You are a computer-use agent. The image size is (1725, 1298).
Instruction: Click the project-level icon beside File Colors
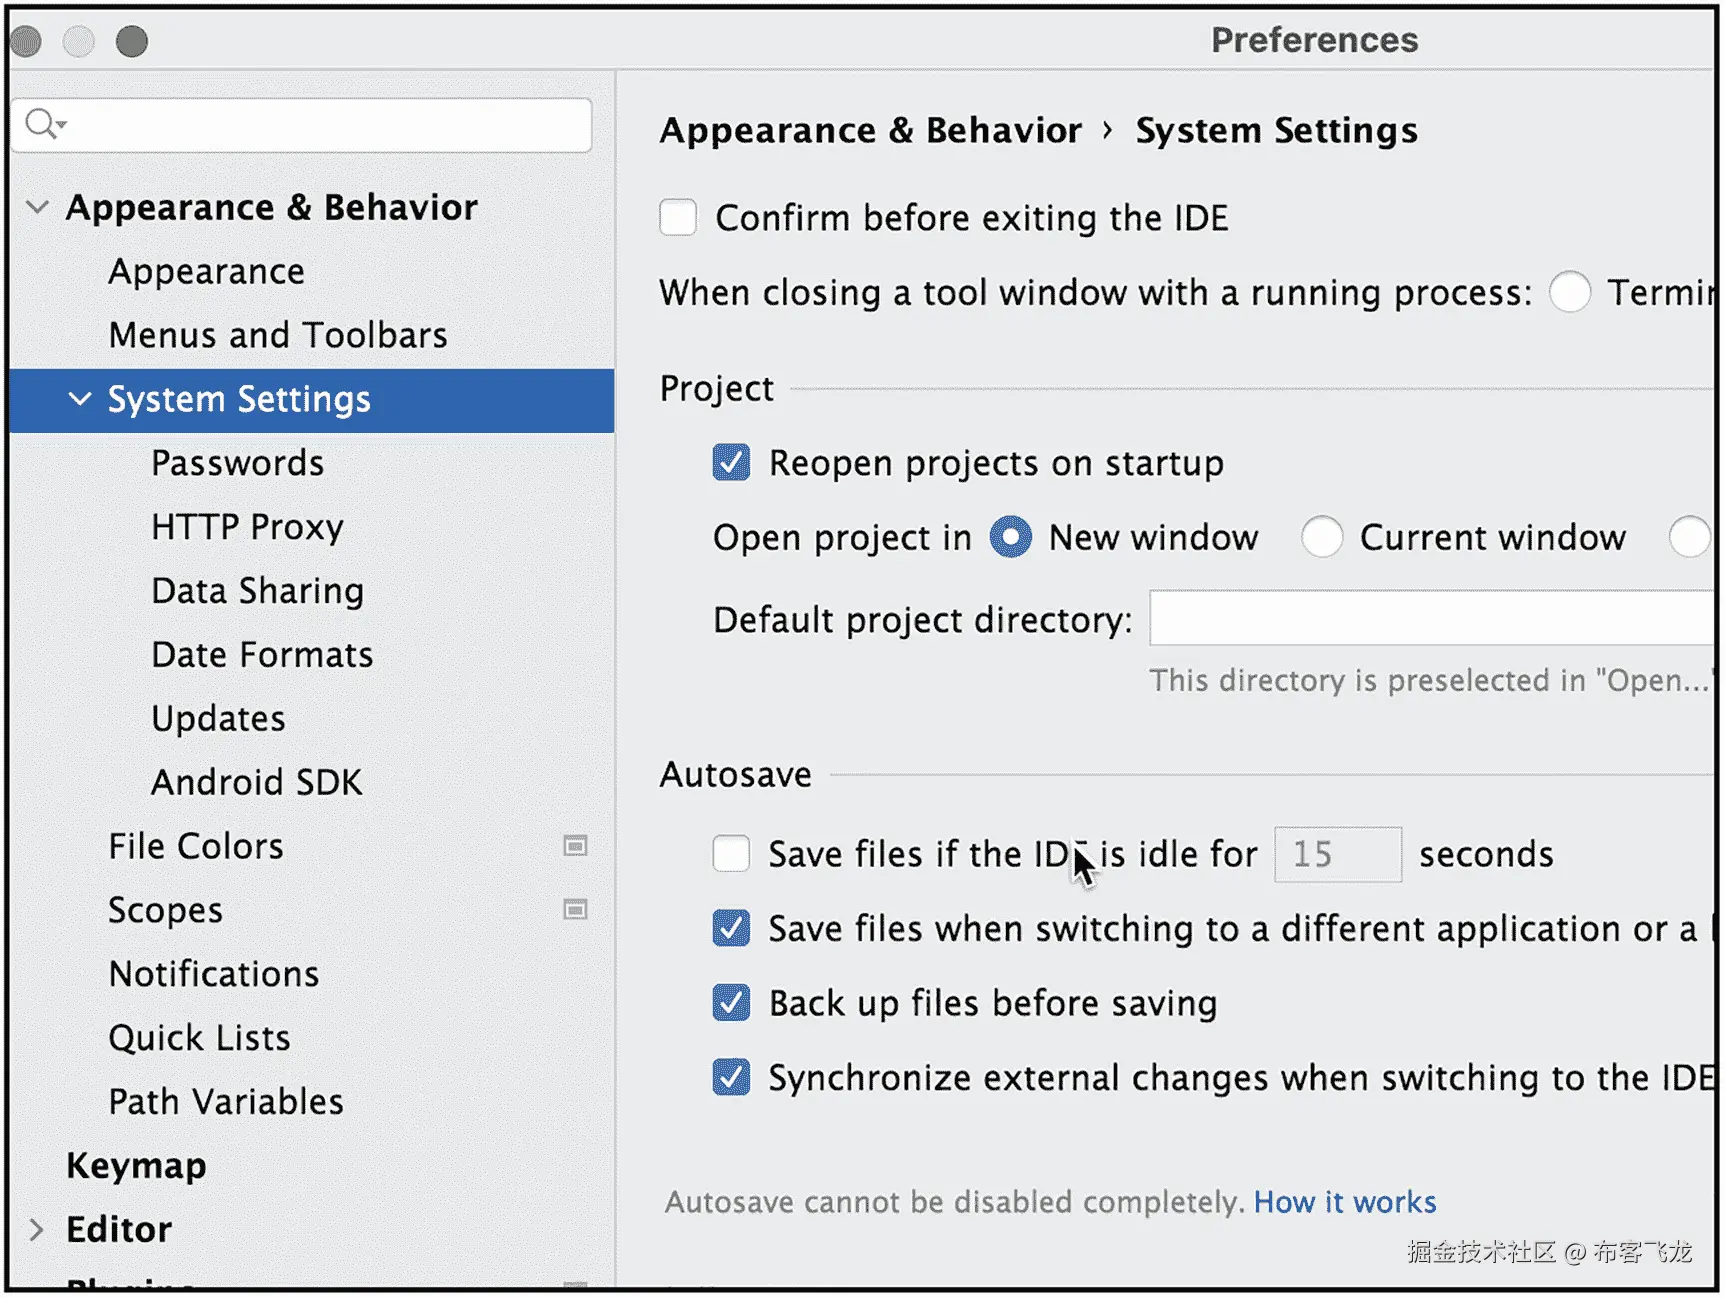pos(575,847)
